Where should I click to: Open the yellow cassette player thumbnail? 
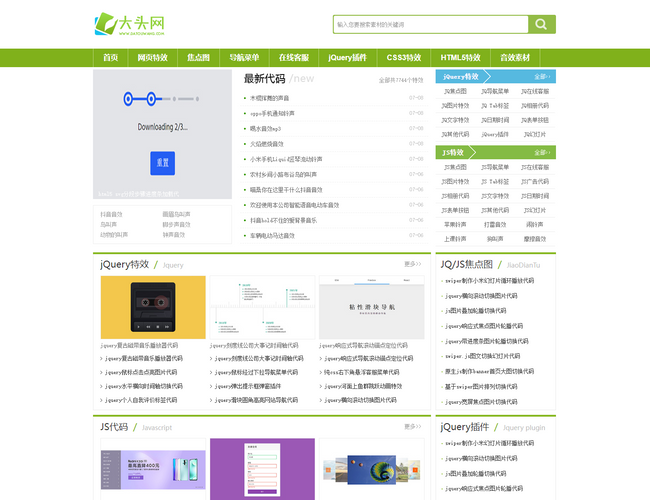coord(153,307)
